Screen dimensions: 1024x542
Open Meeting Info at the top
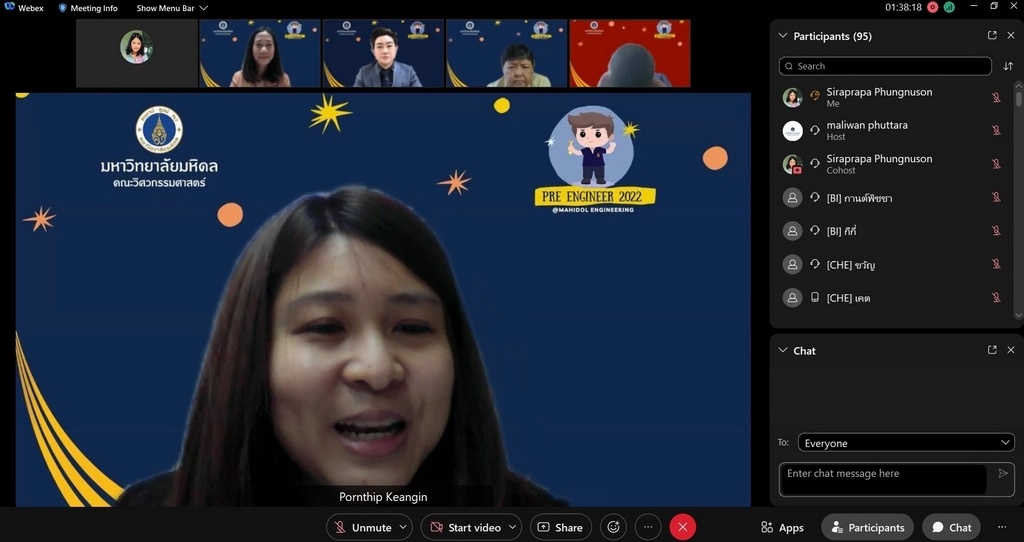[x=88, y=8]
